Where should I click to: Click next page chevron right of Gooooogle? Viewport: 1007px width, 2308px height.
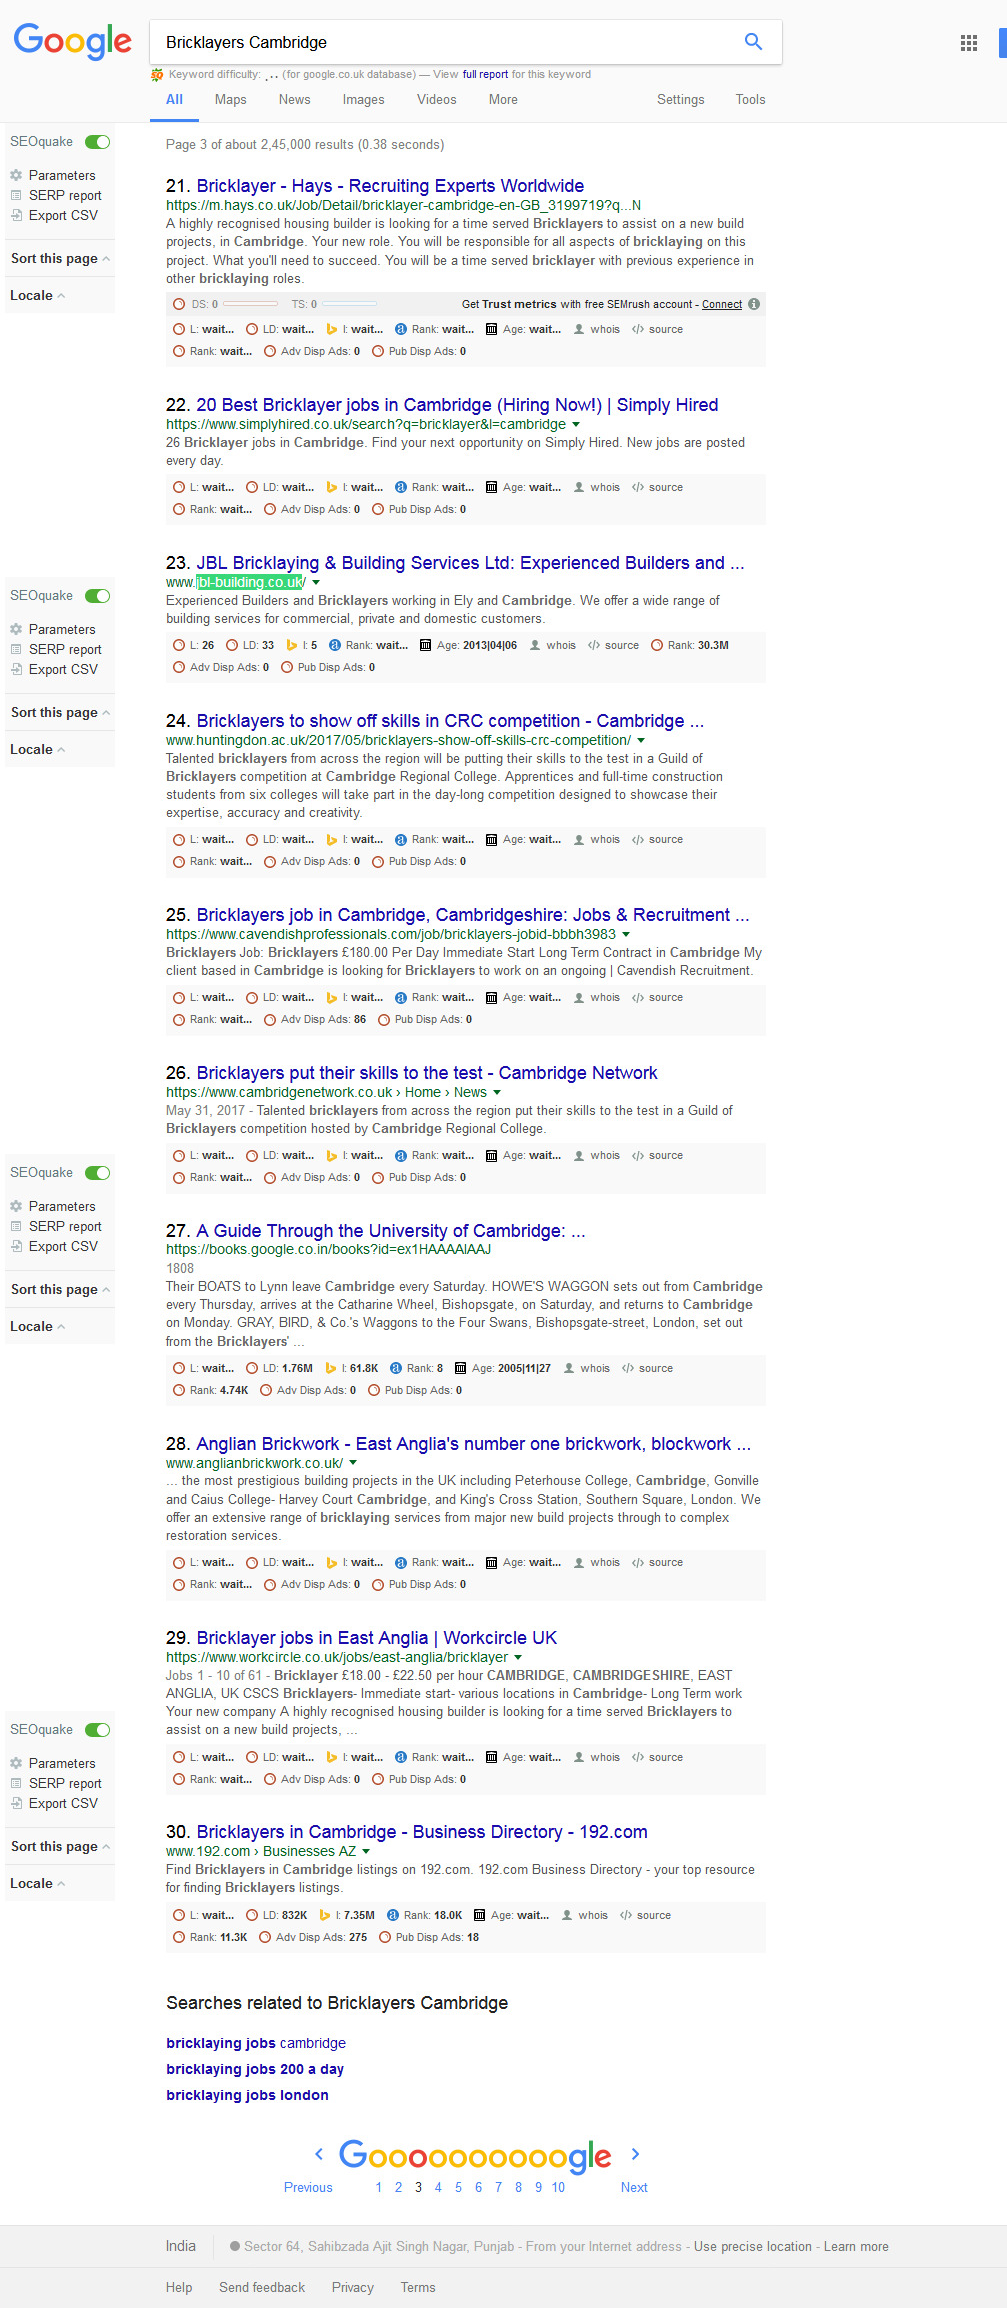click(635, 2153)
